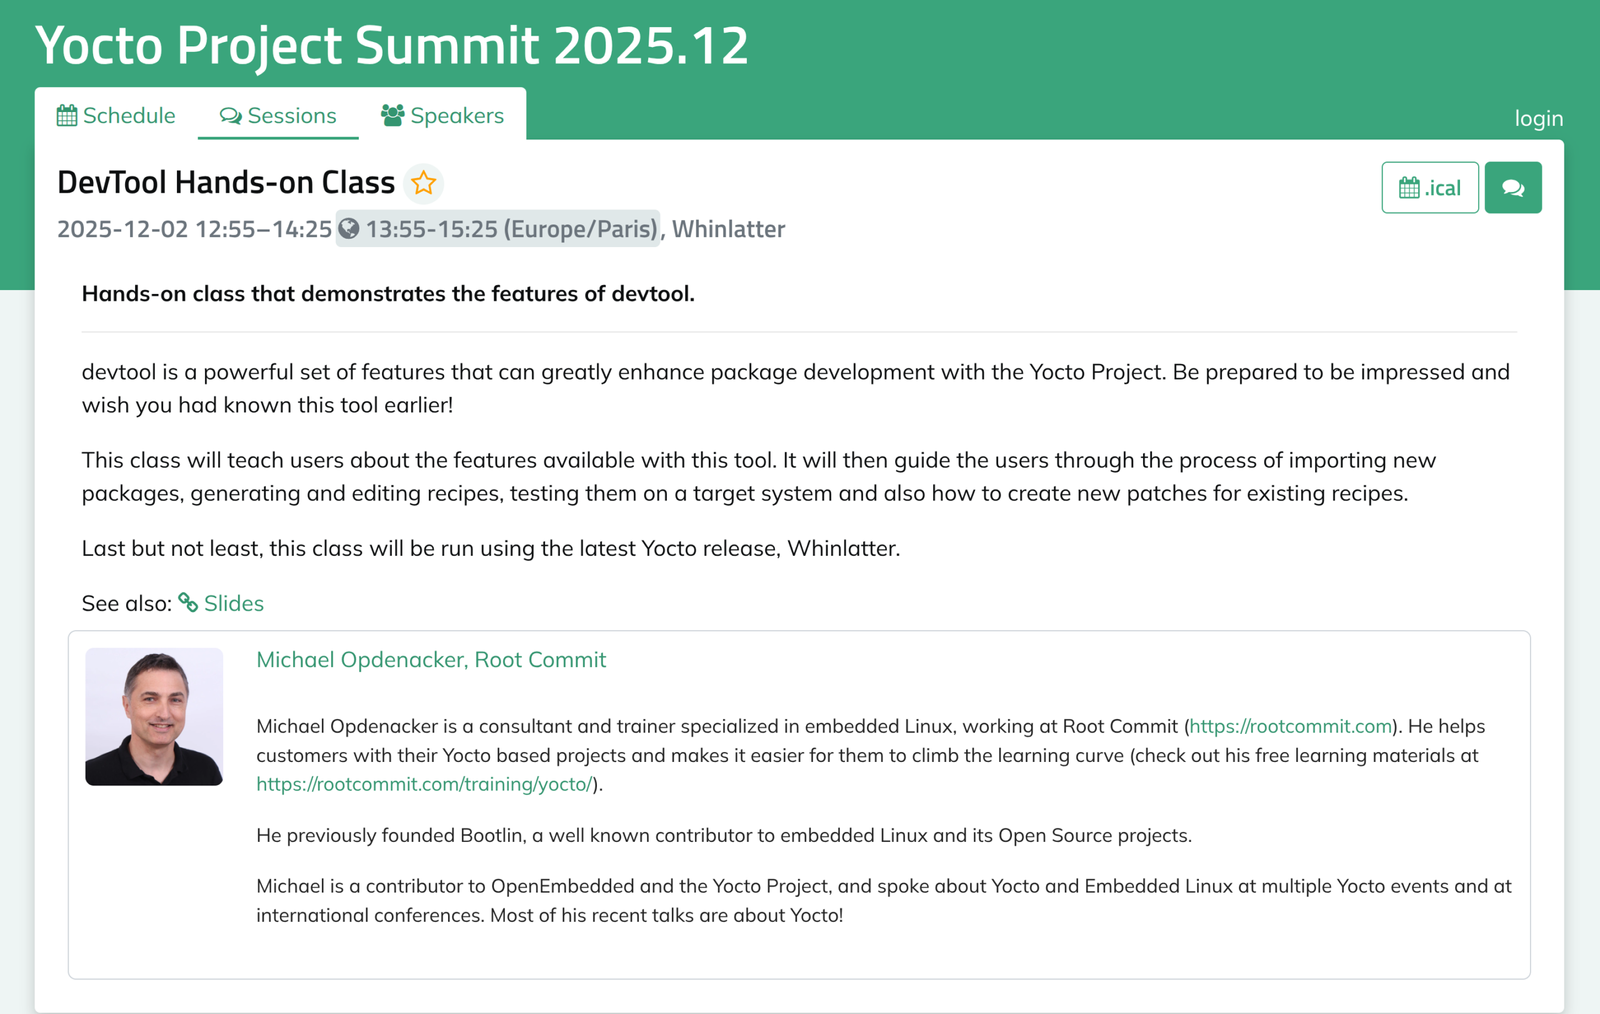Click the green comment bubble button top right
Viewport: 1600px width, 1014px height.
coord(1513,187)
